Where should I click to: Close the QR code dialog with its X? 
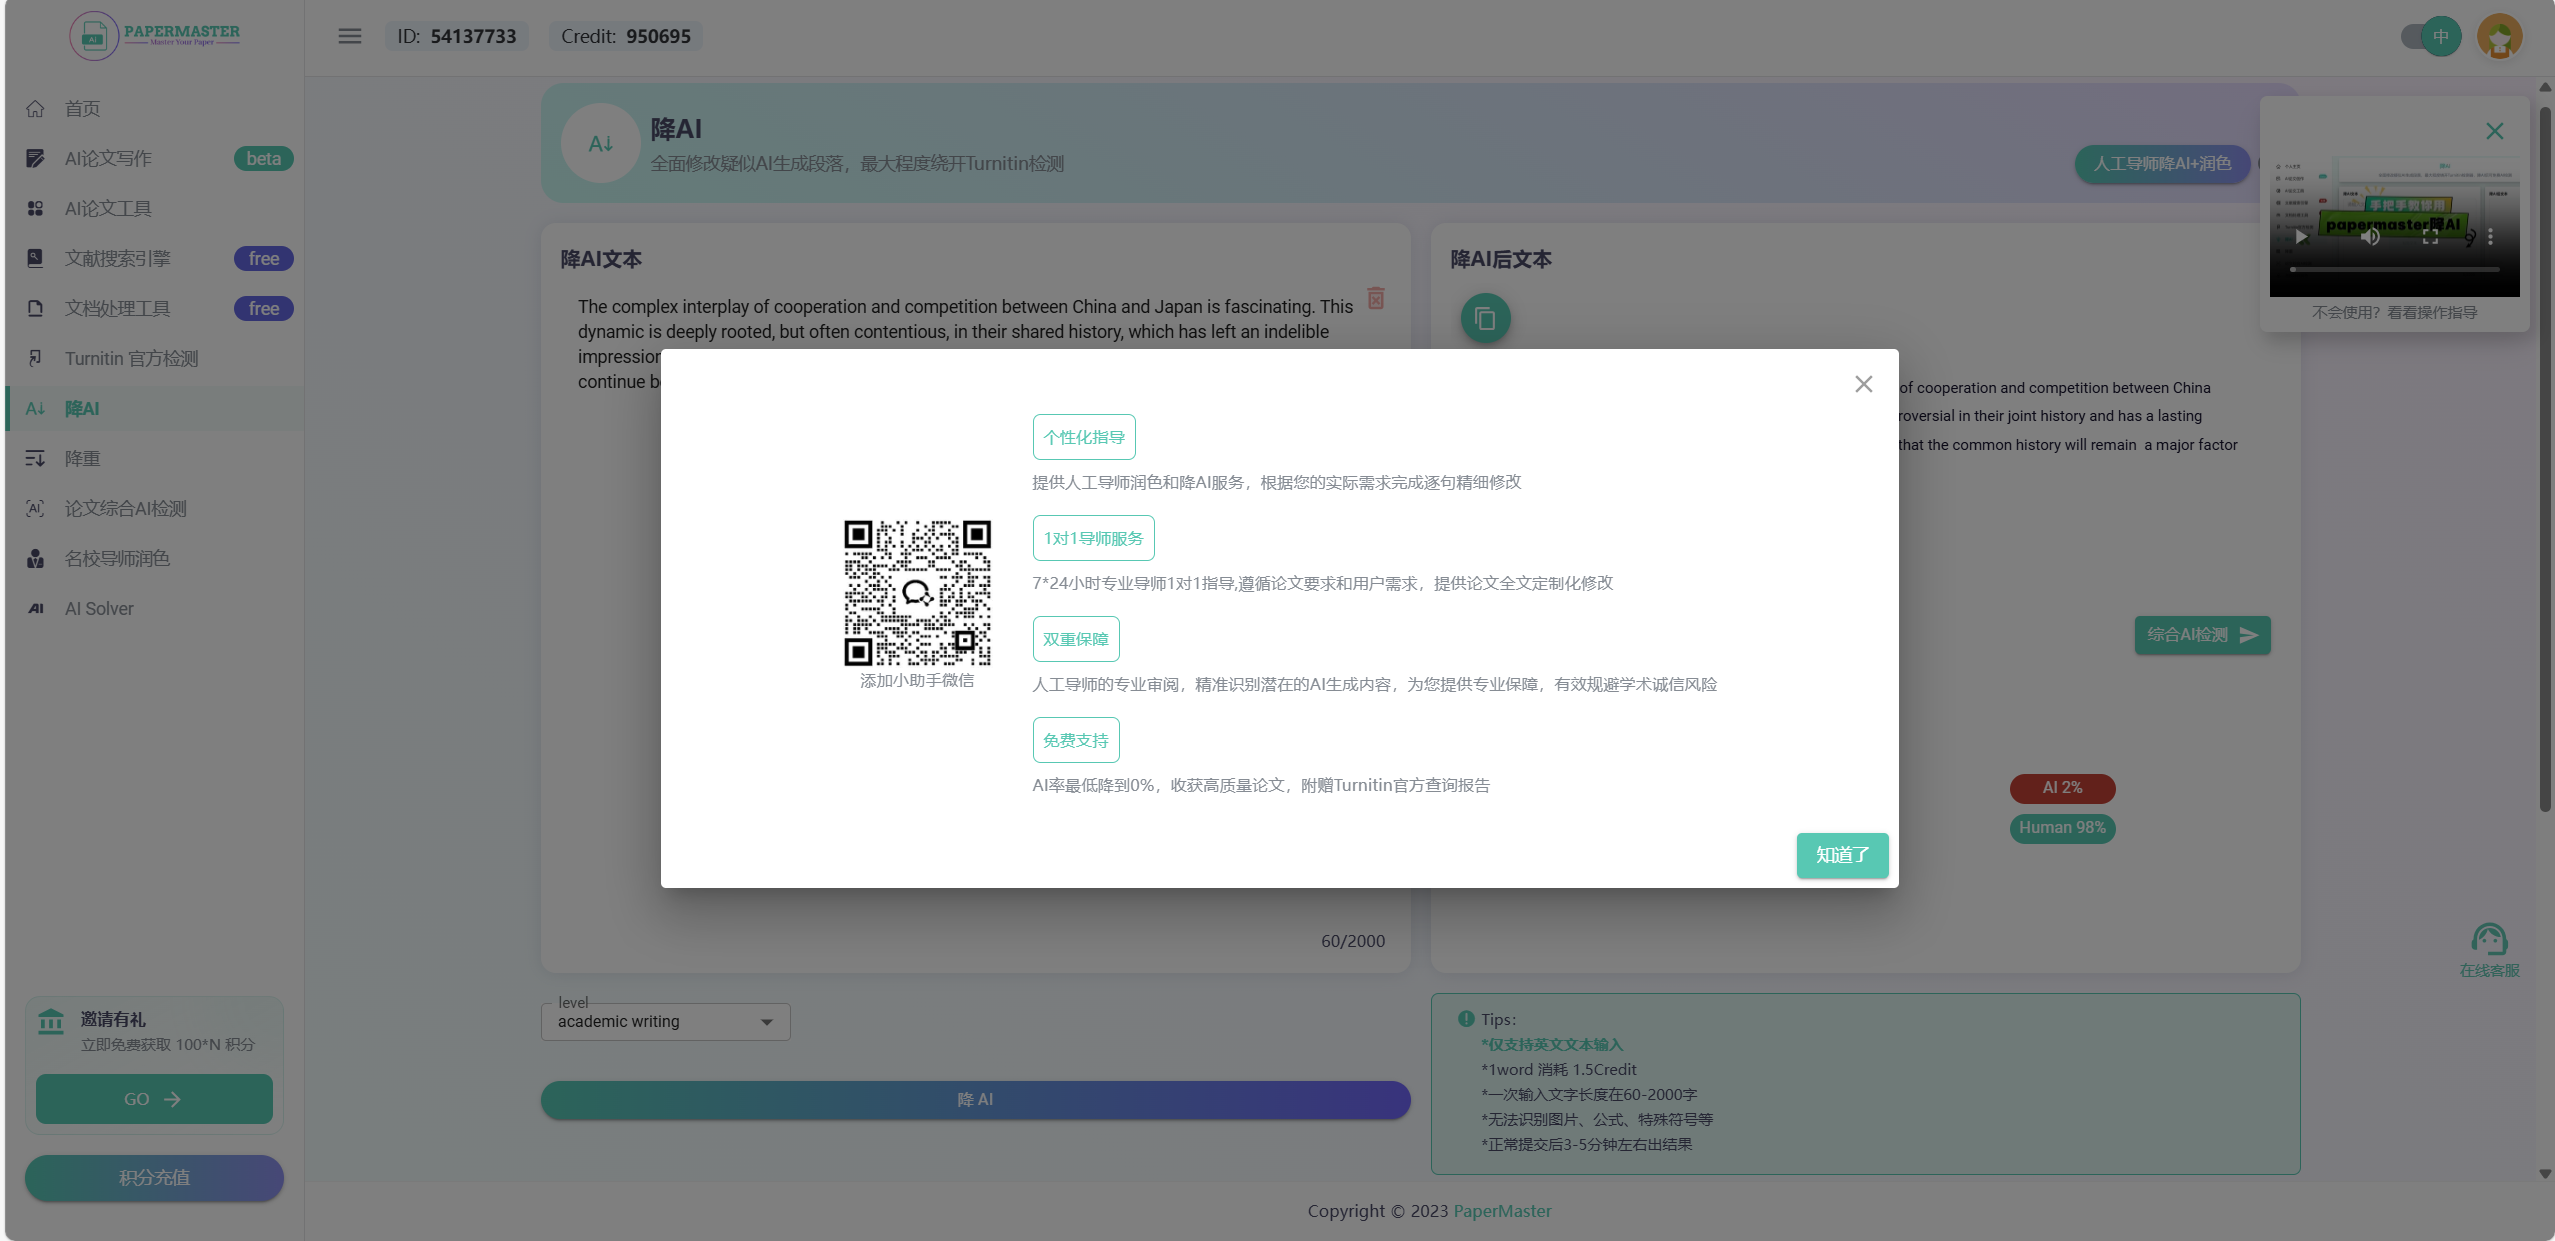pyautogui.click(x=1863, y=384)
